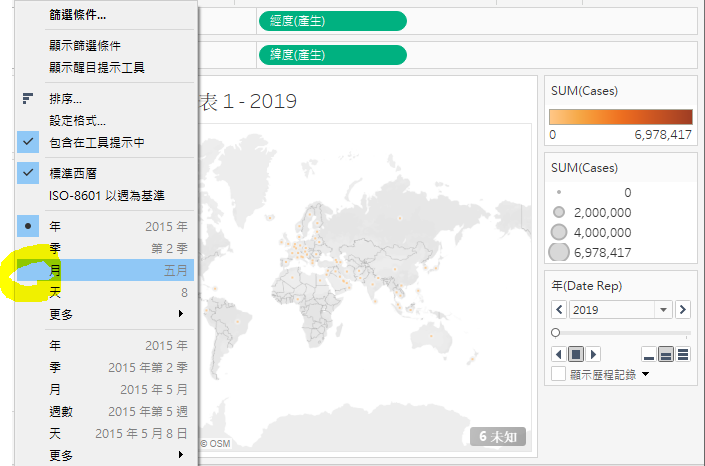
Task: Enable the 顯示歷程記錄 checkbox
Action: (x=558, y=374)
